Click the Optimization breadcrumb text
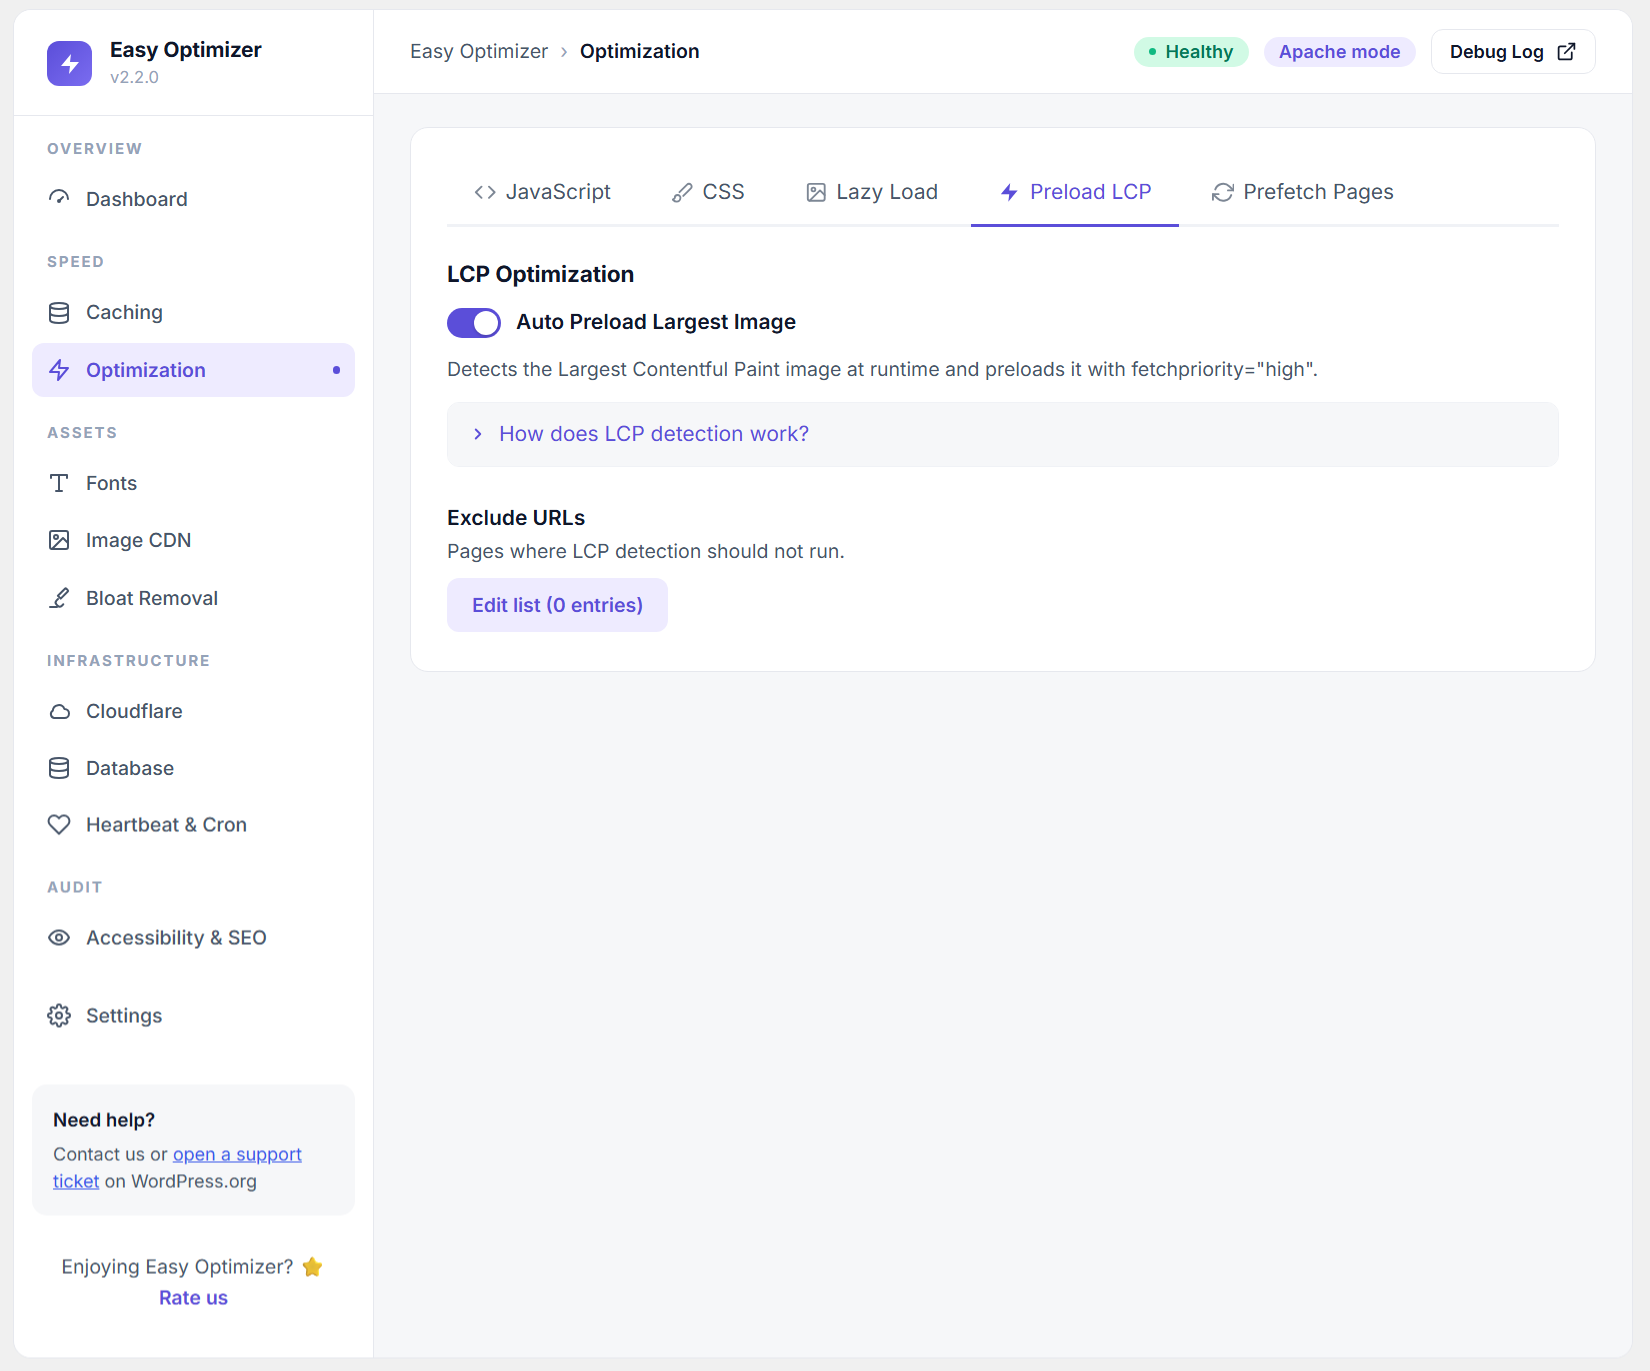Image resolution: width=1650 pixels, height=1371 pixels. pyautogui.click(x=640, y=51)
